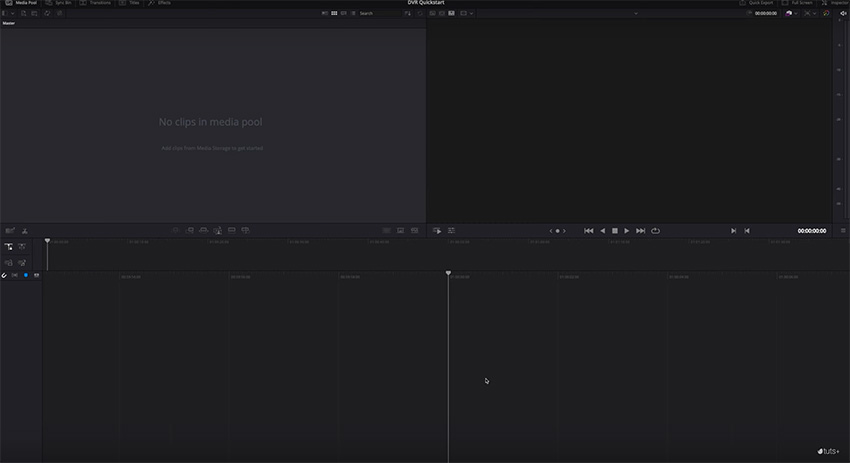This screenshot has width=850, height=463.
Task: Switch media pool to filmstrip view
Action: (x=344, y=13)
